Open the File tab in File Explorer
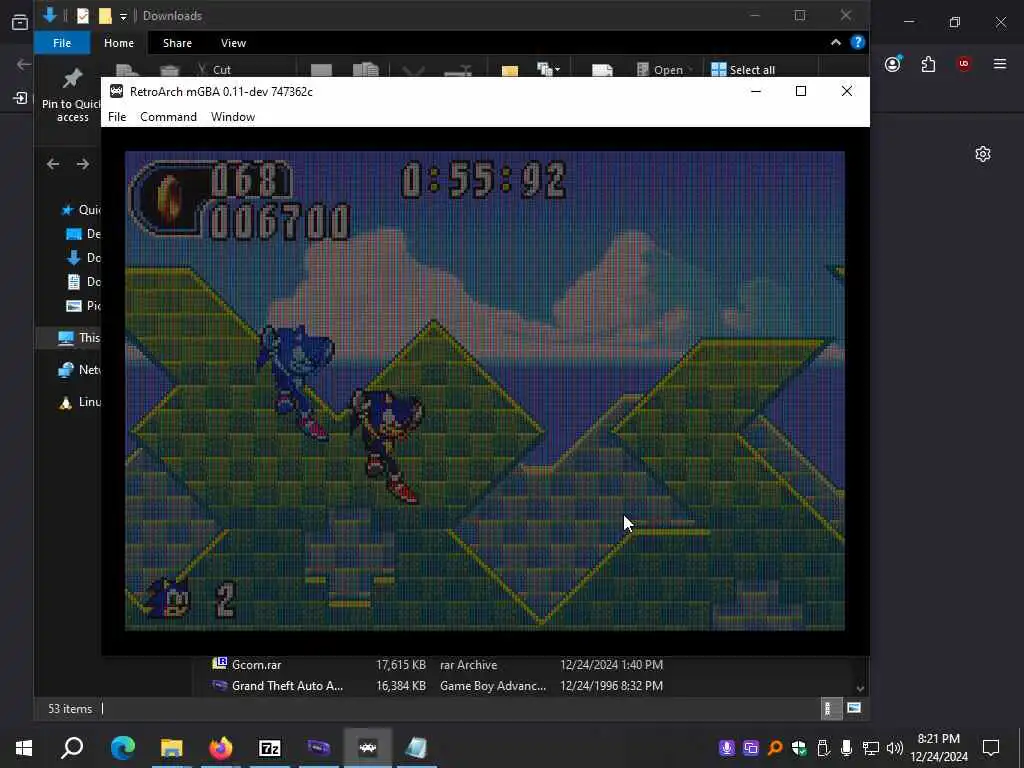This screenshot has height=768, width=1024. 62,43
